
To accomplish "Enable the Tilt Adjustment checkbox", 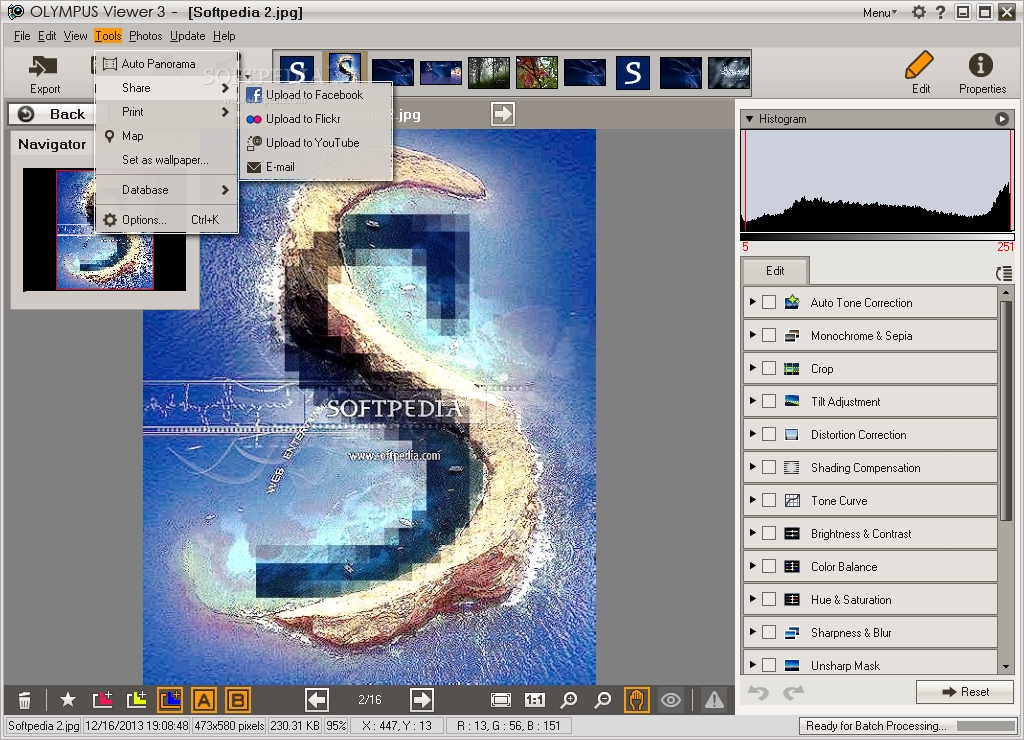I will (x=769, y=401).
